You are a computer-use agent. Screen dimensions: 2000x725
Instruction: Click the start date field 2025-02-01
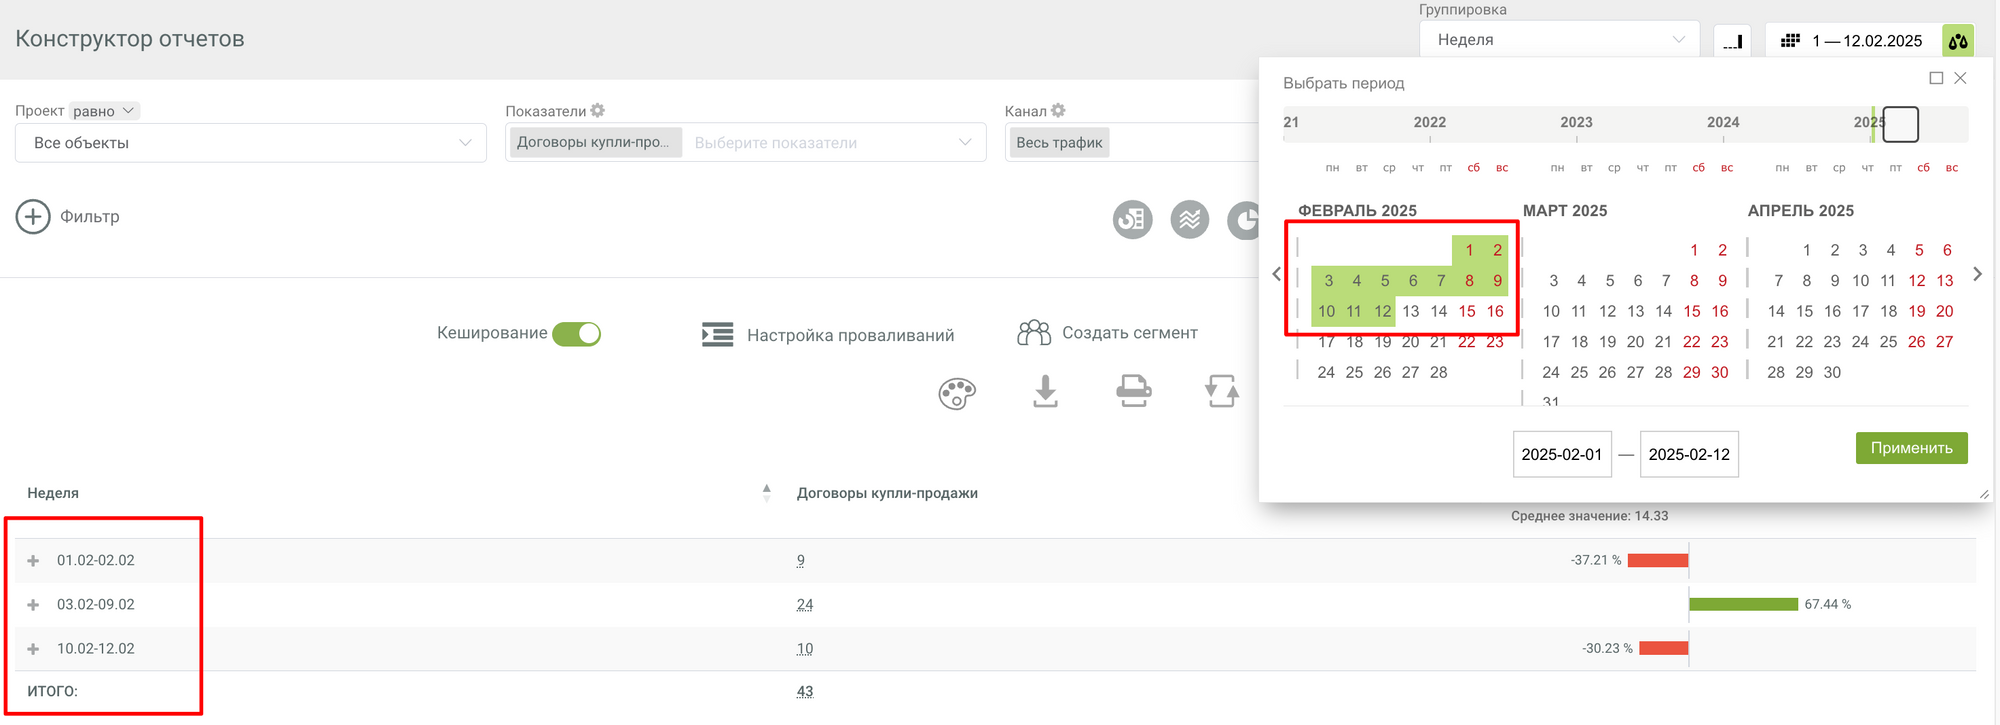[1561, 454]
